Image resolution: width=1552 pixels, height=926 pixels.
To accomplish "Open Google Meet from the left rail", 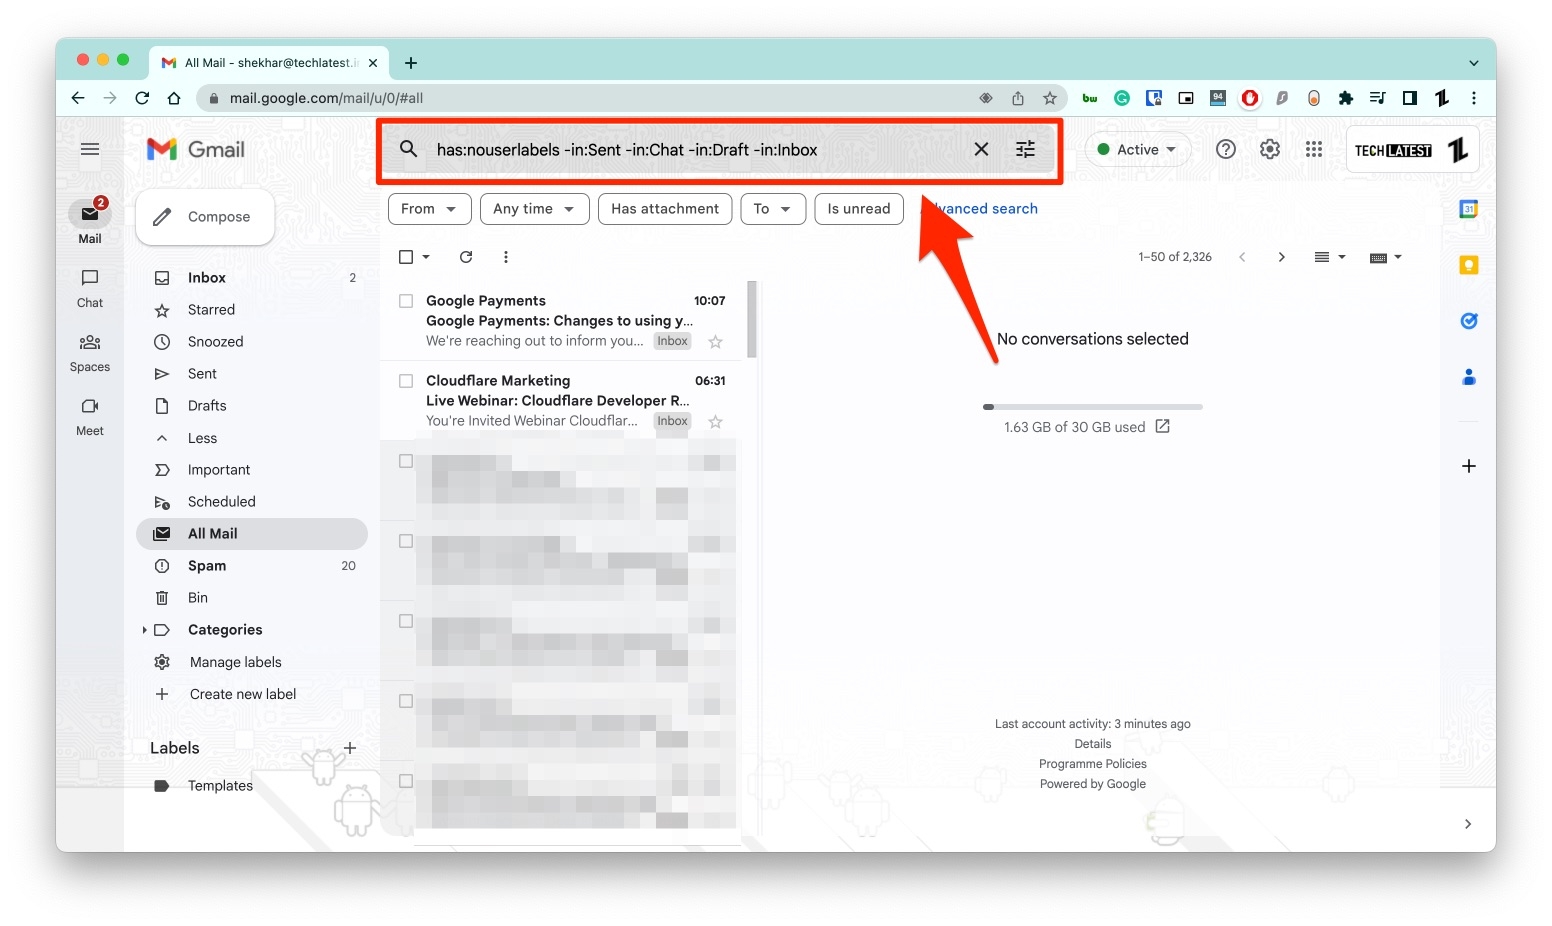I will click(89, 417).
